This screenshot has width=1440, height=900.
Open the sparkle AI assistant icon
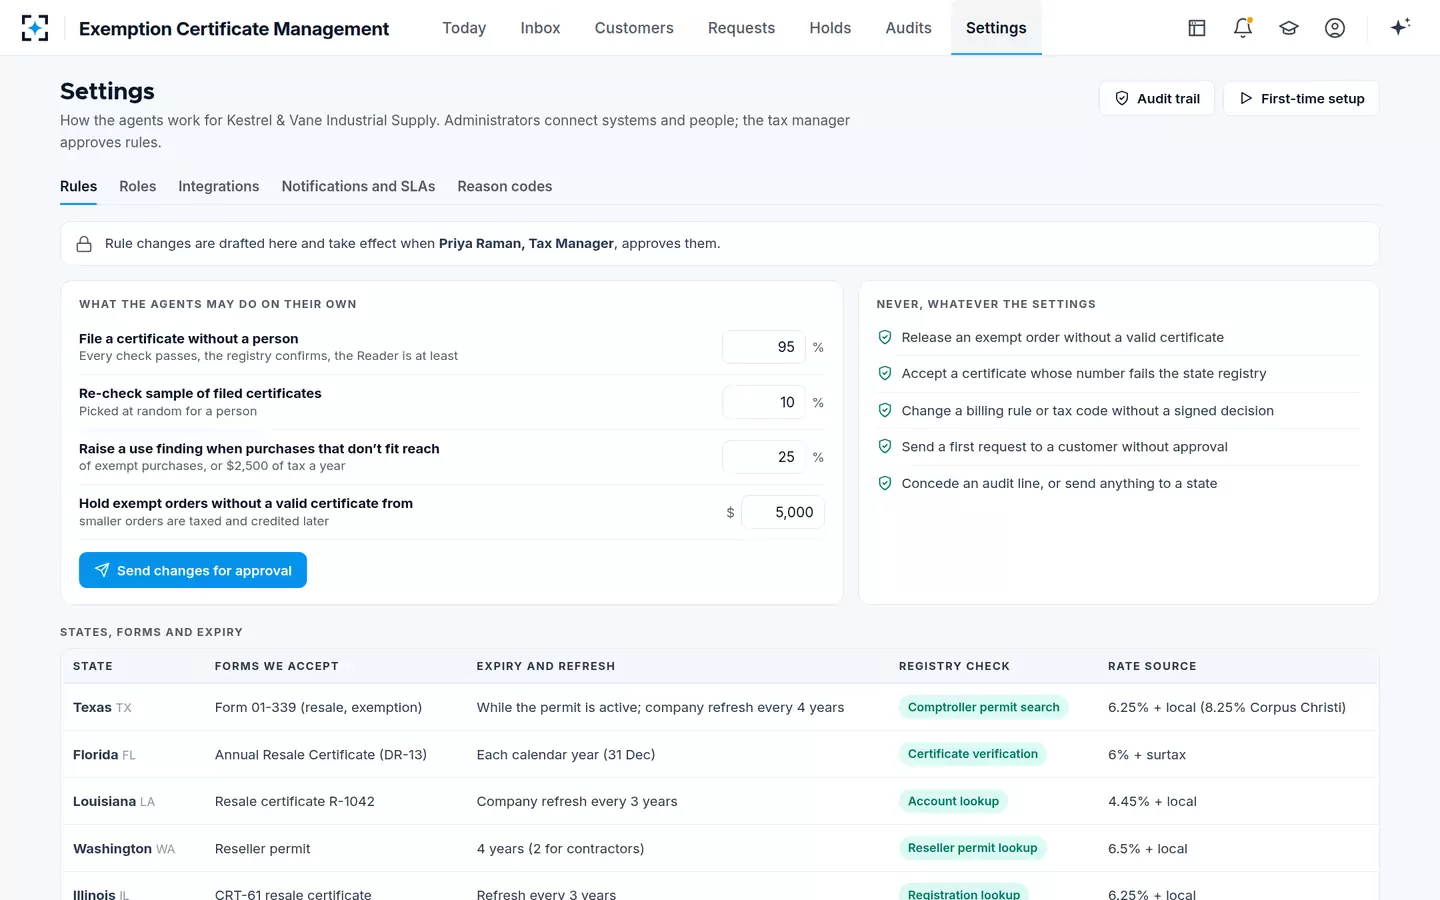tap(1400, 27)
